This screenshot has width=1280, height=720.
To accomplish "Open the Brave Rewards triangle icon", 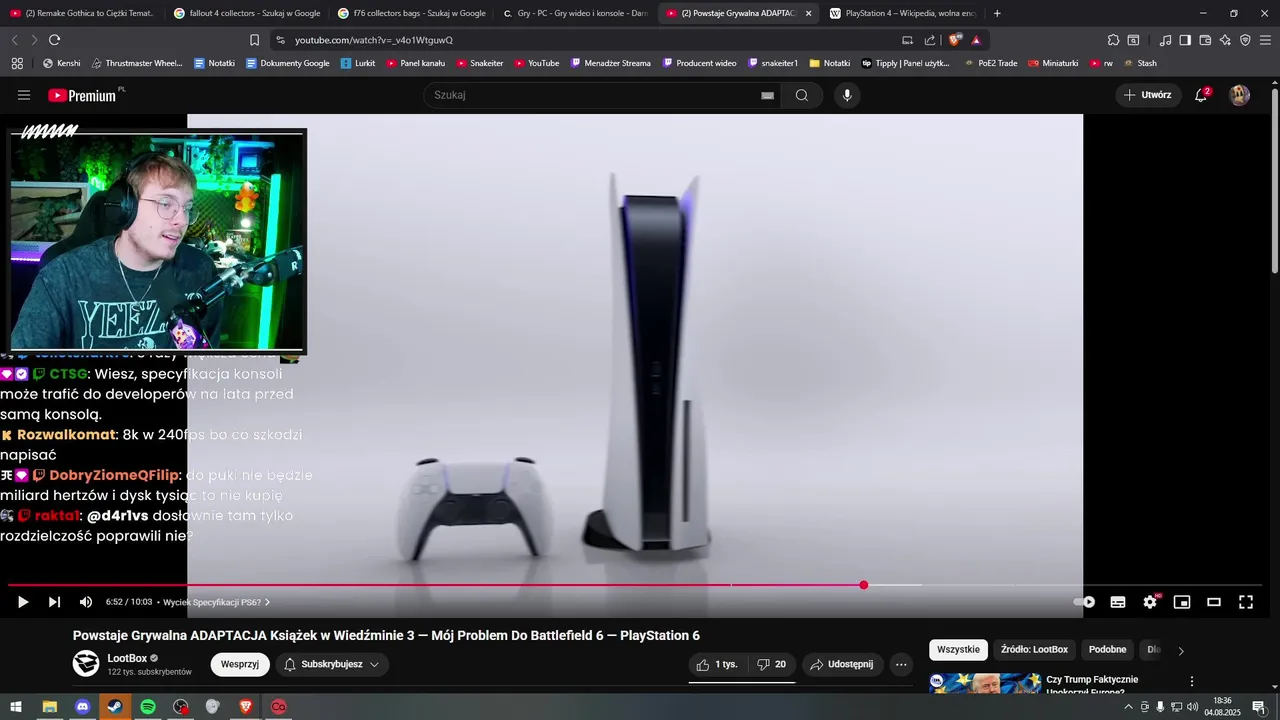I will point(976,40).
